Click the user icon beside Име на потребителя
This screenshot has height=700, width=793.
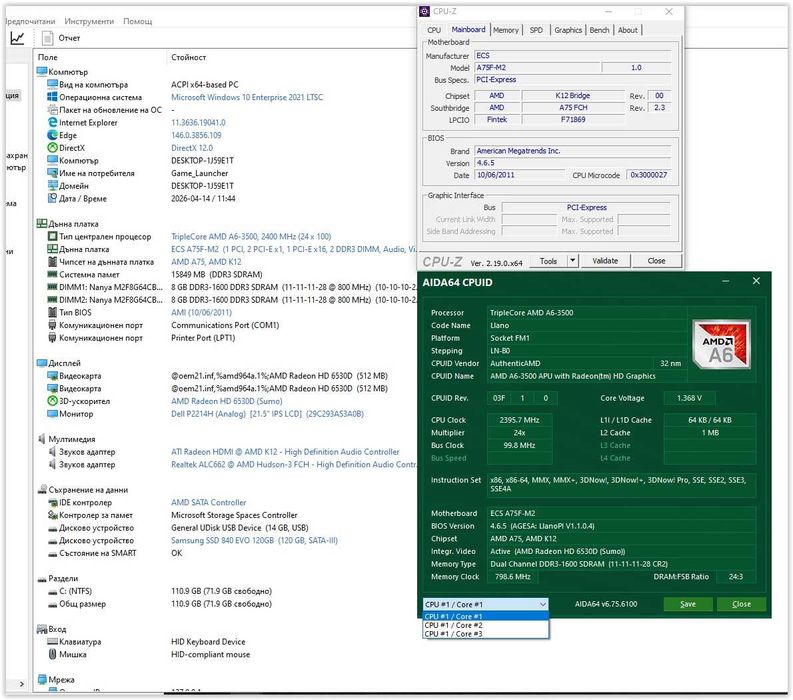tap(52, 173)
